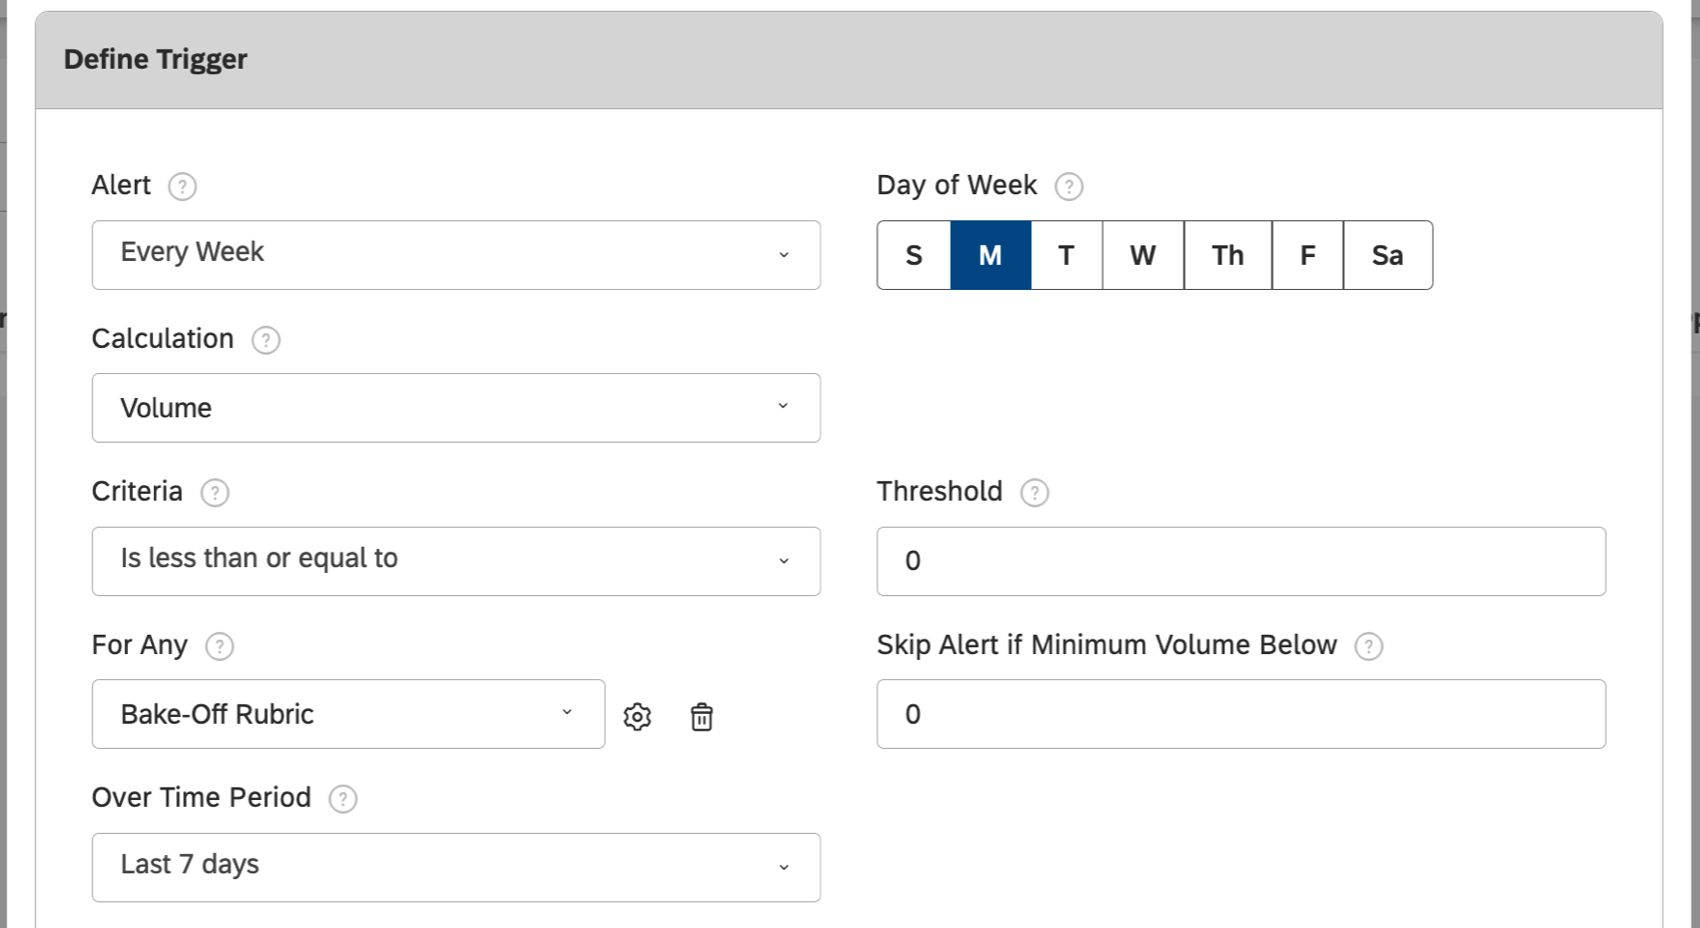This screenshot has height=928, width=1700.
Task: Open the Bake-Off Rubric dropdown
Action: (348, 714)
